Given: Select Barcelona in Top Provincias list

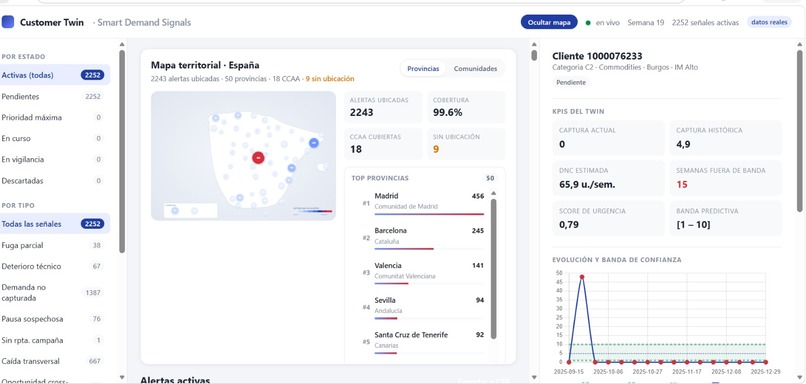Looking at the screenshot, I should click(x=423, y=239).
